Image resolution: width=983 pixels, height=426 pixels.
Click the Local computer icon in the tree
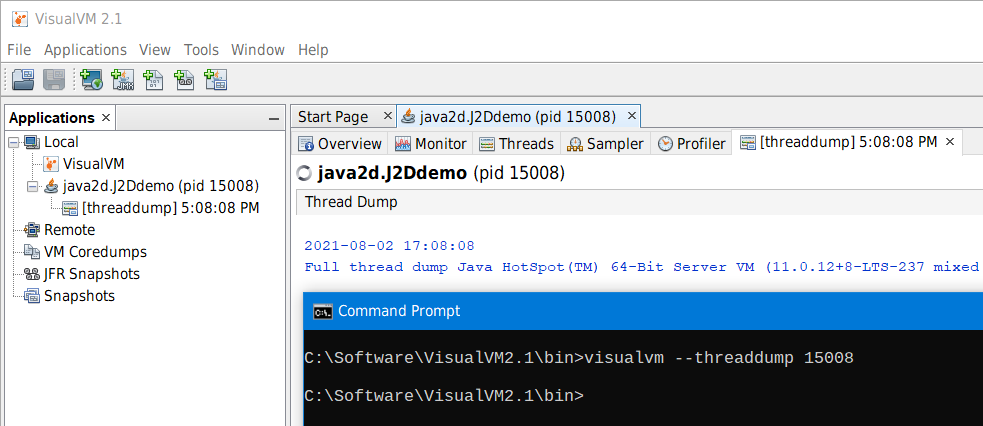(x=32, y=142)
